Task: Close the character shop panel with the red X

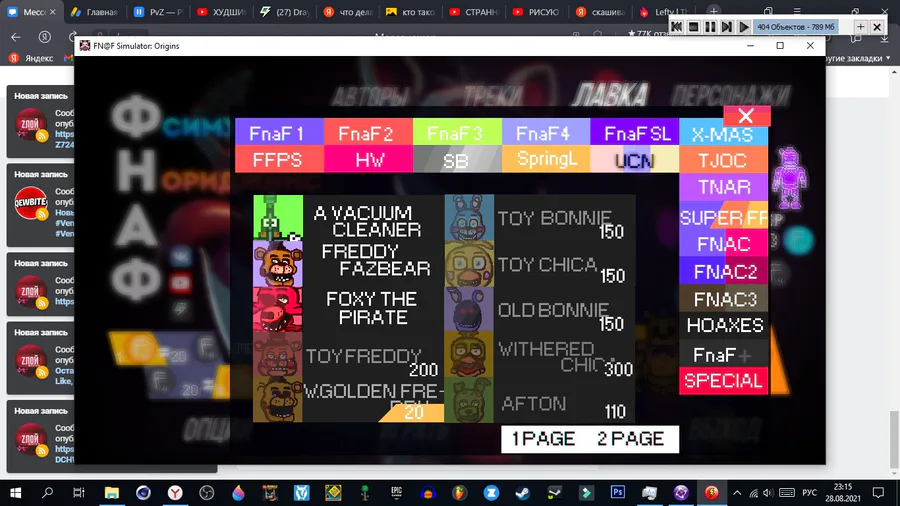Action: (746, 116)
